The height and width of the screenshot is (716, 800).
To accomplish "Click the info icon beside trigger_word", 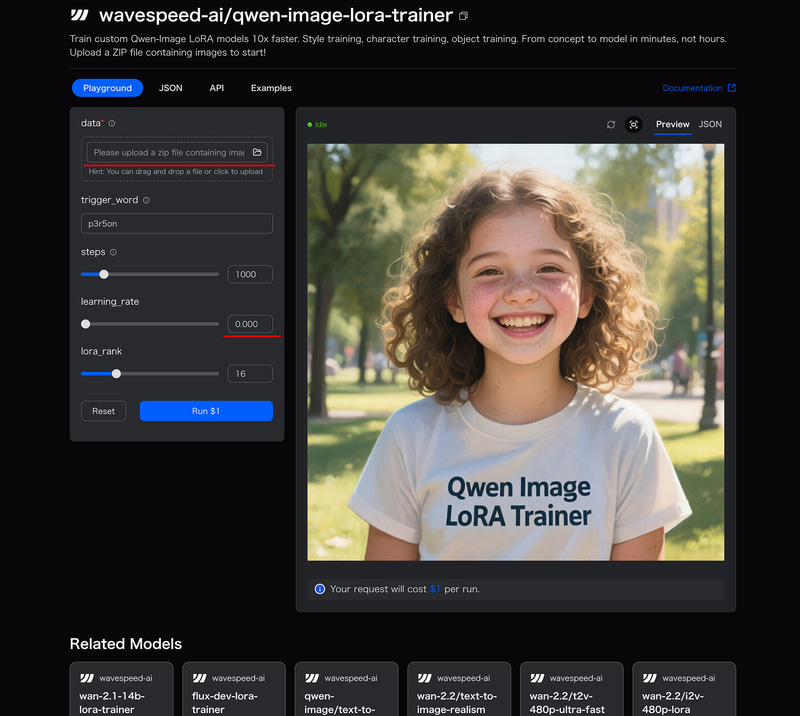I will pos(147,200).
